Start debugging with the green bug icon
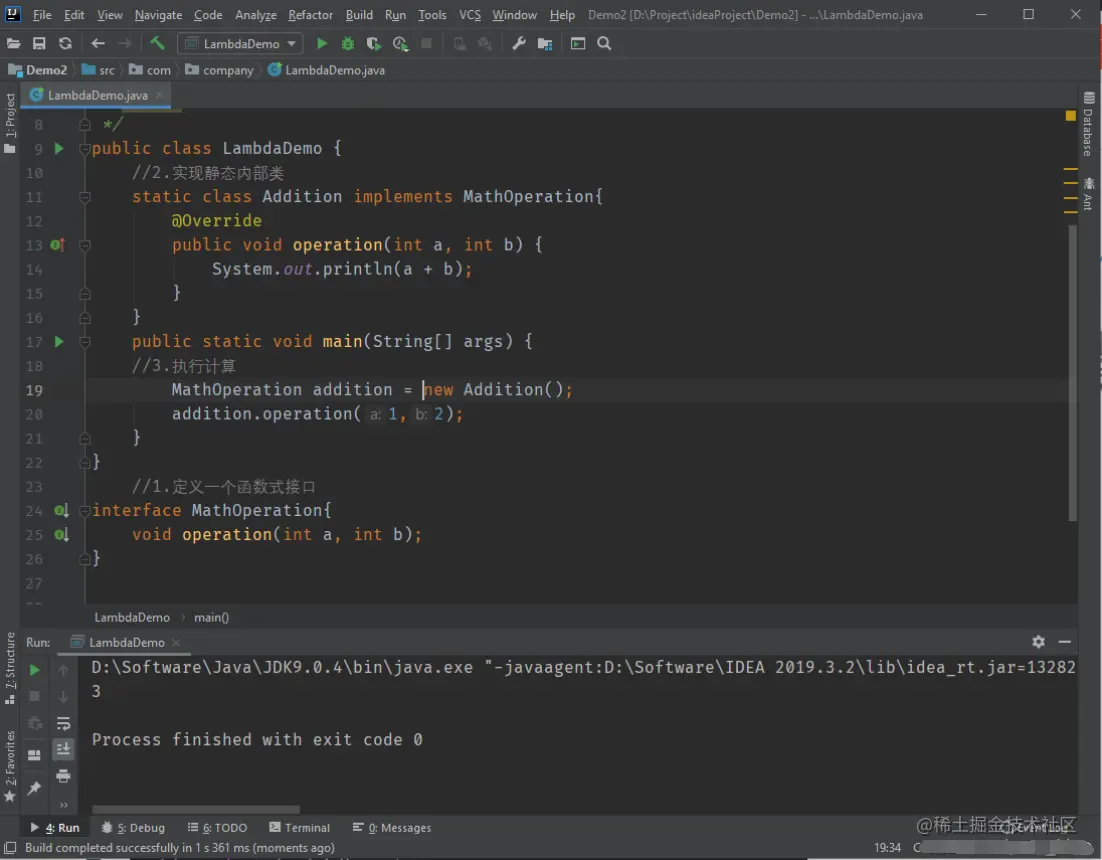The width and height of the screenshot is (1102, 860). pyautogui.click(x=347, y=44)
